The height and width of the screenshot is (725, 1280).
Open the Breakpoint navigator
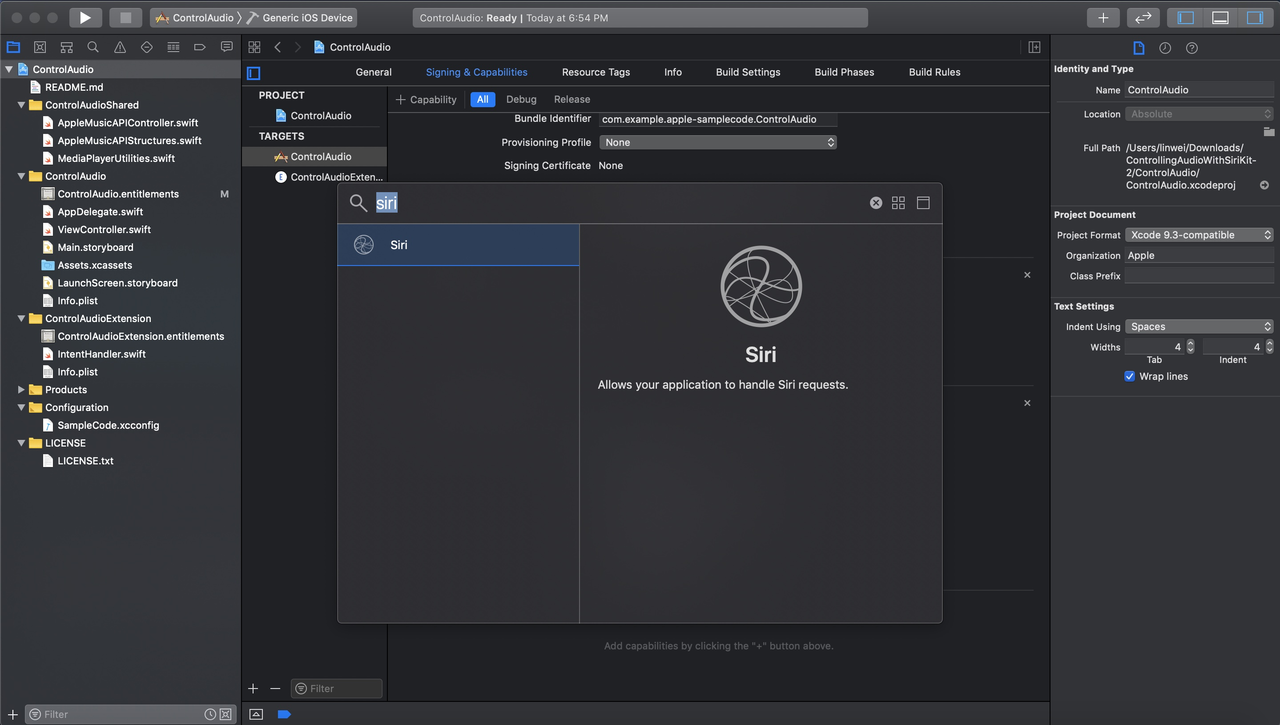click(x=200, y=47)
